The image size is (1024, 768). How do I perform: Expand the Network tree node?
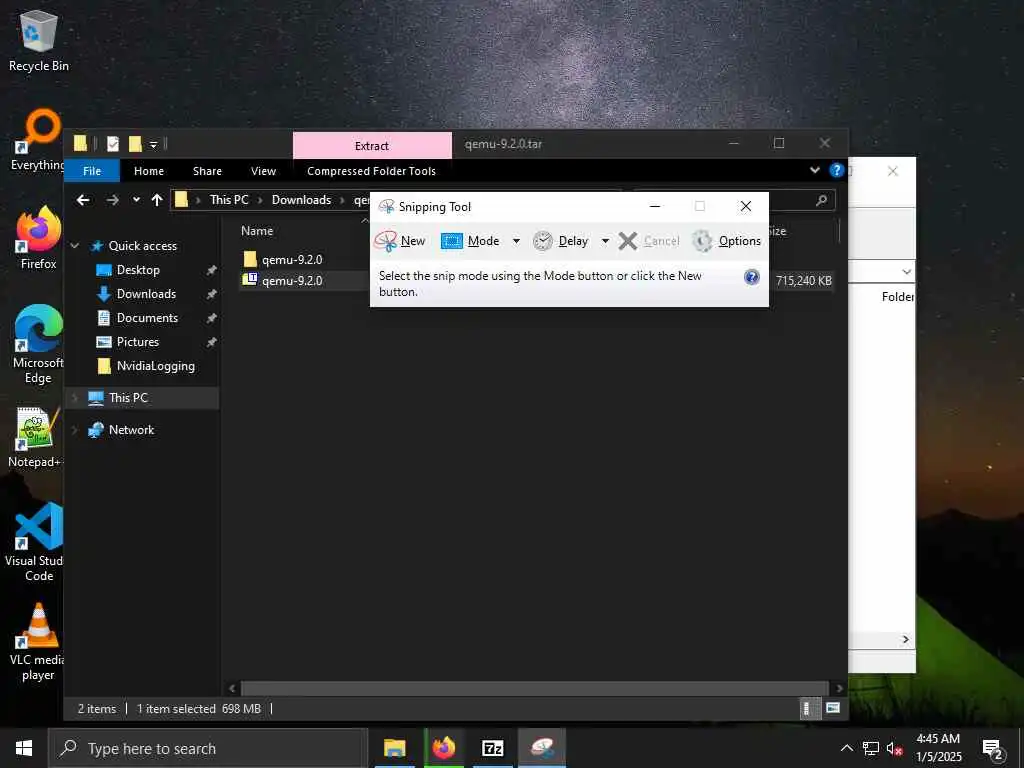[74, 430]
